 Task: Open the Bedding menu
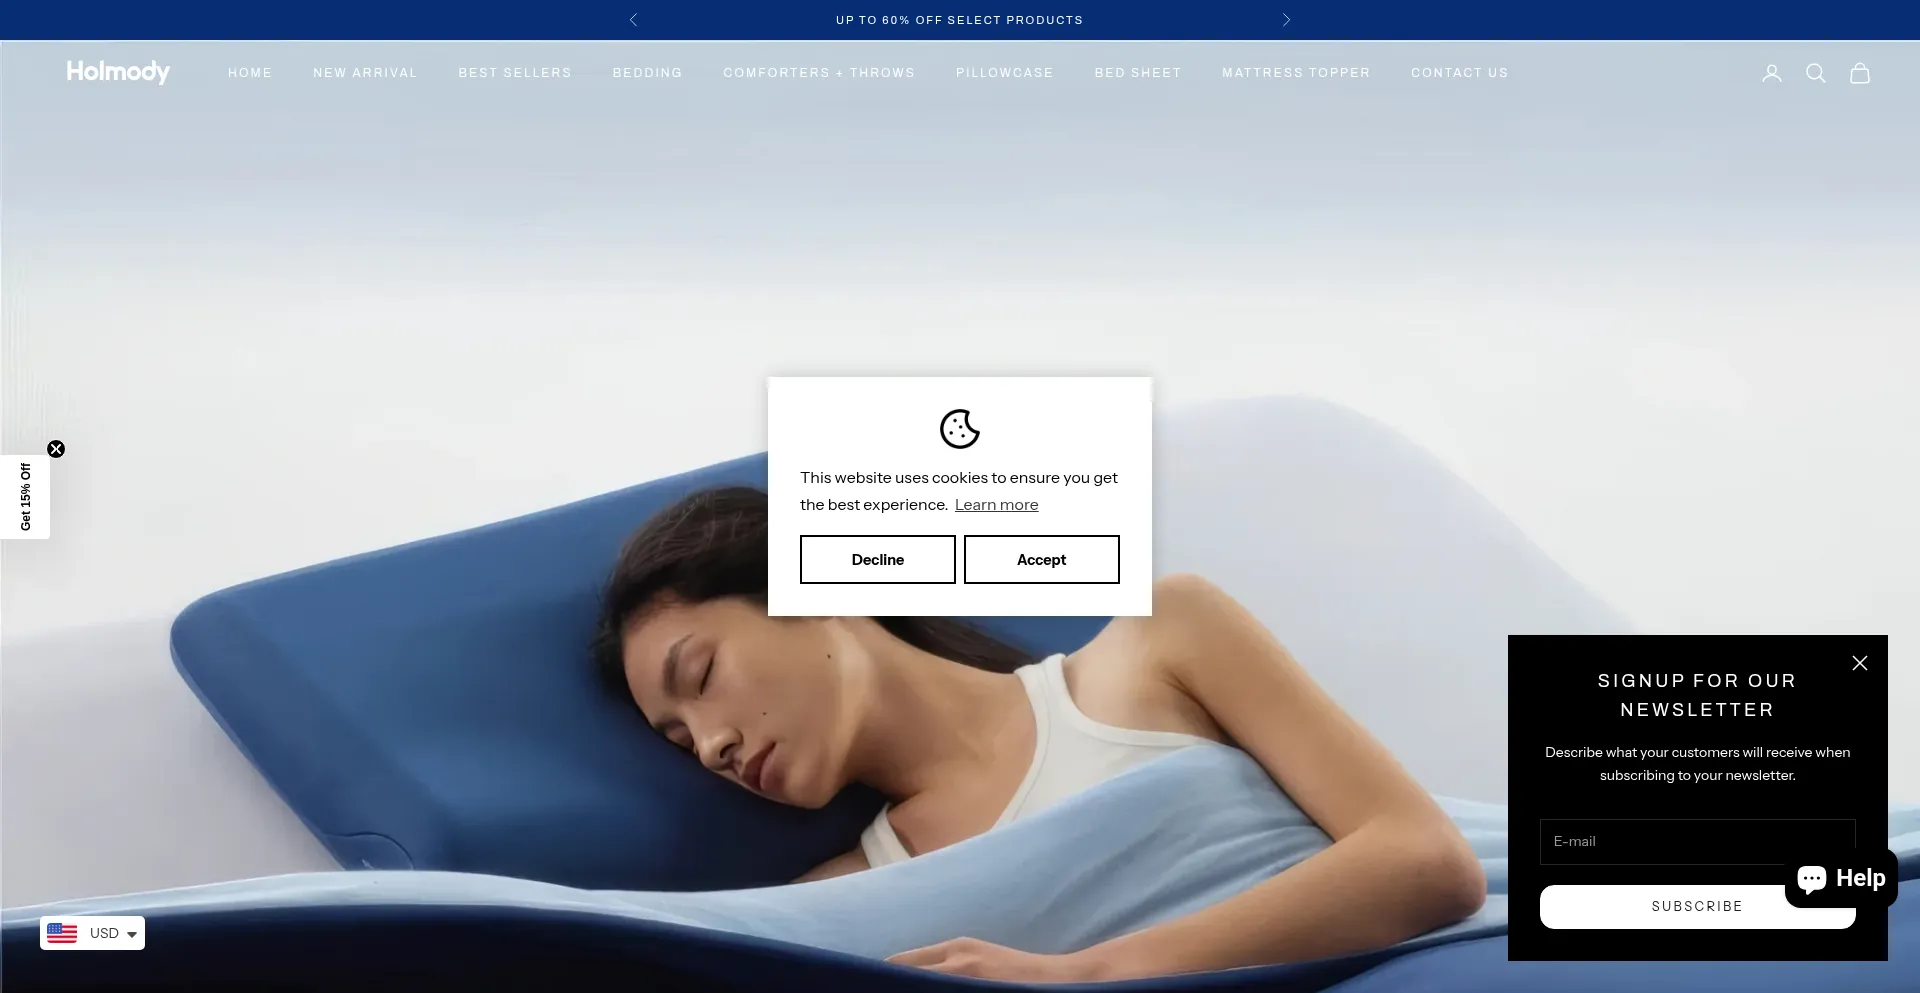point(647,73)
